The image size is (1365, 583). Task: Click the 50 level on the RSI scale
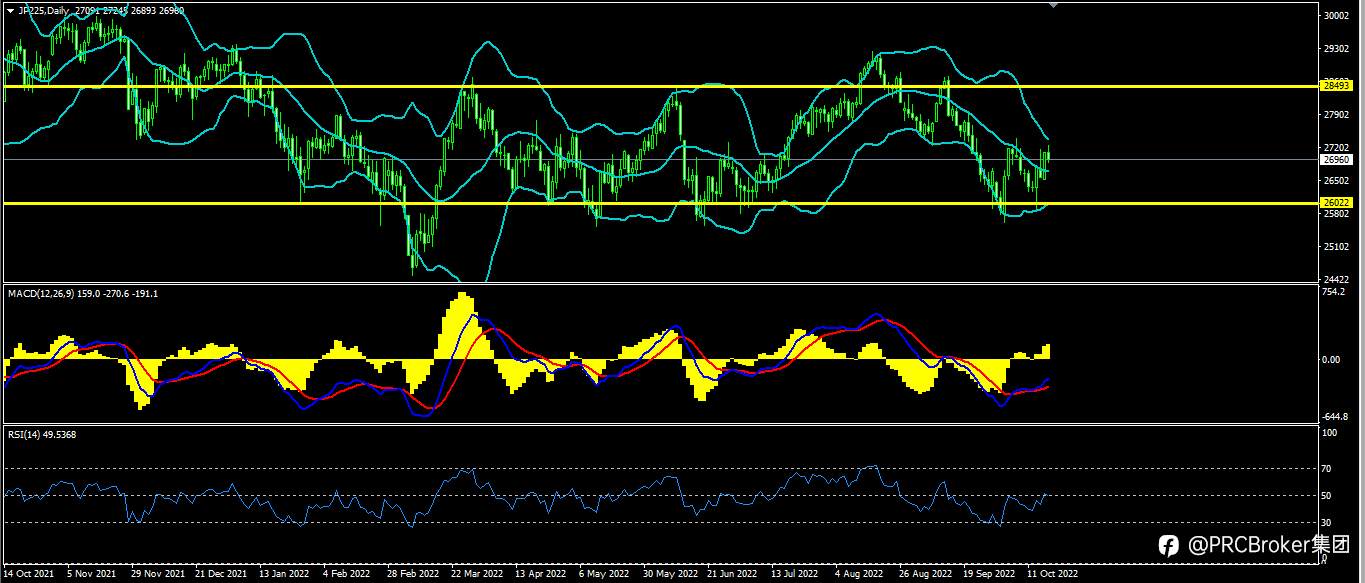pos(1328,495)
